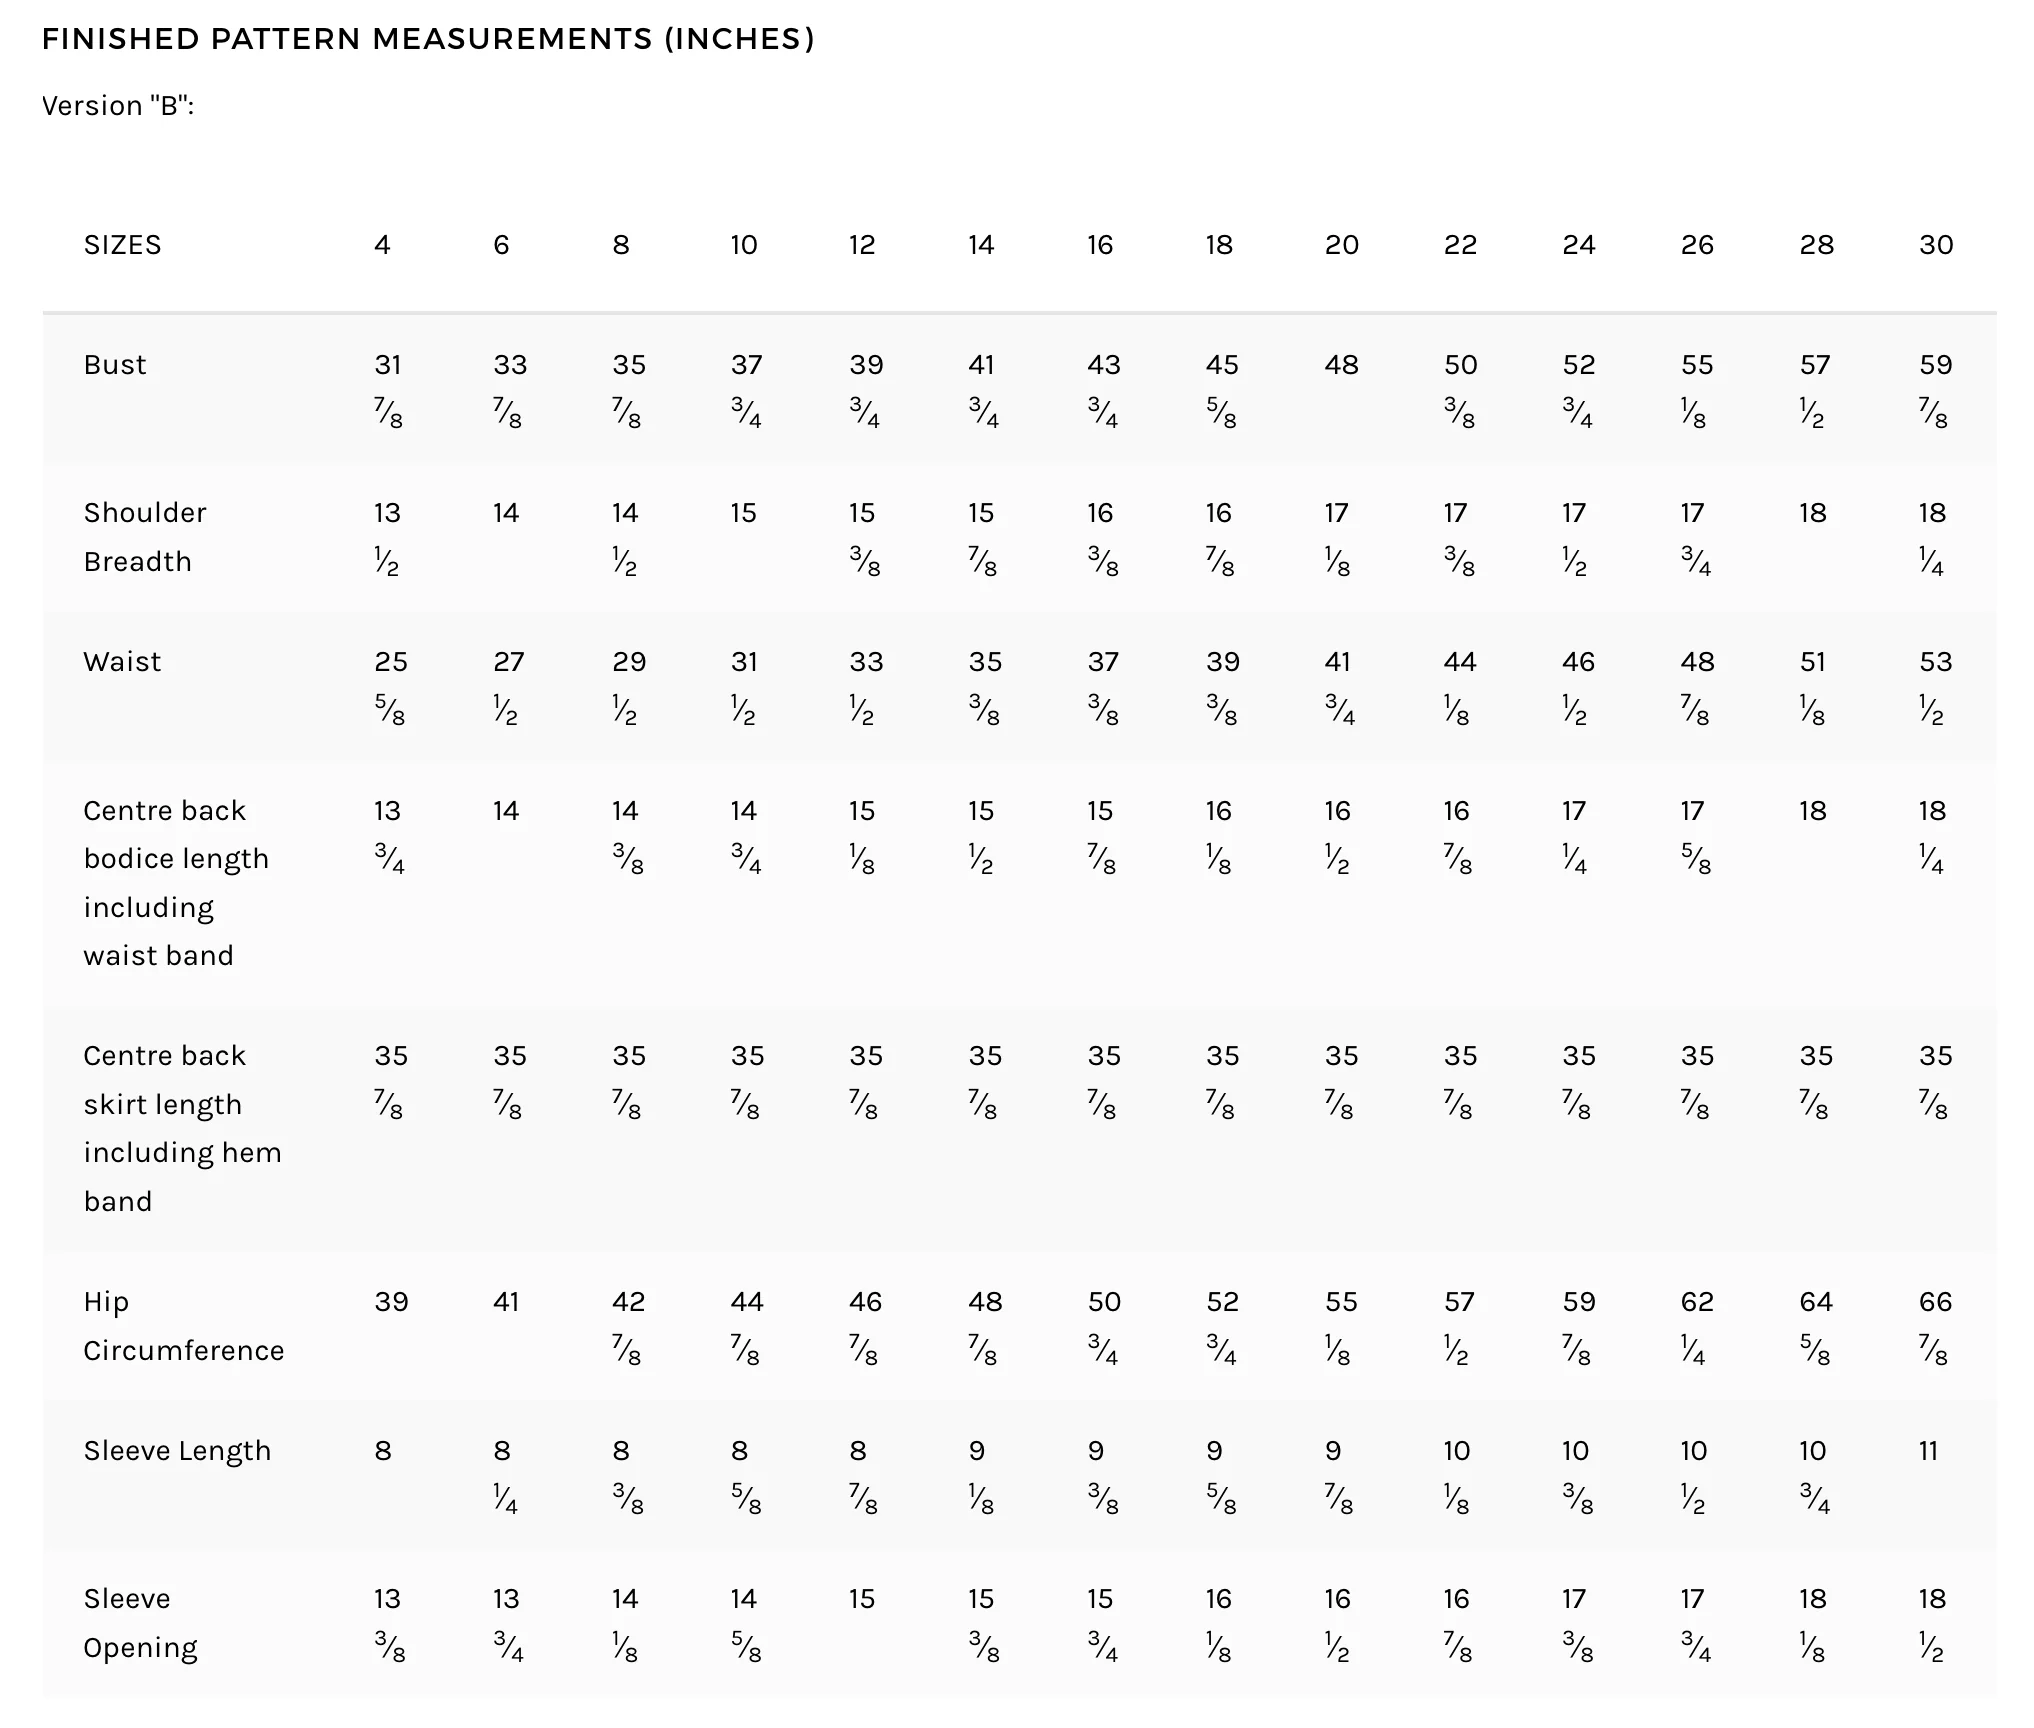Click the Bust row label
The image size is (2034, 1728).
pos(115,365)
